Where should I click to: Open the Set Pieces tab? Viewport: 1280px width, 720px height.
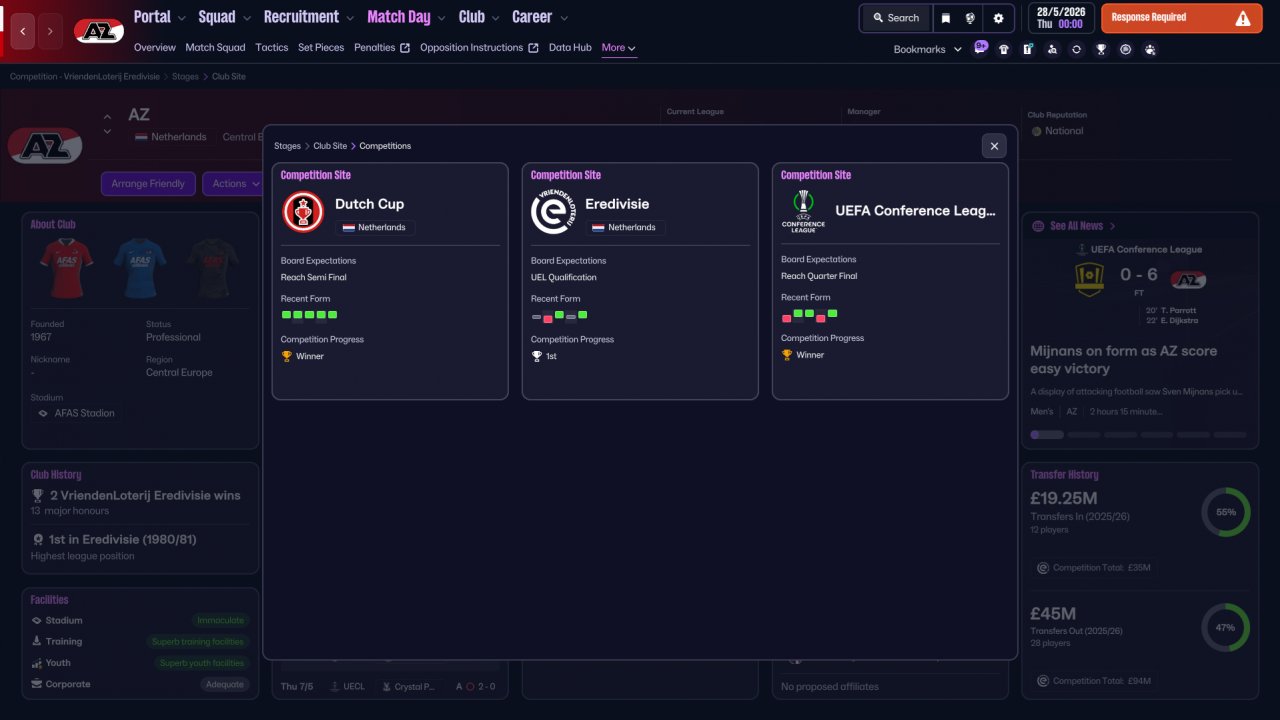321,48
